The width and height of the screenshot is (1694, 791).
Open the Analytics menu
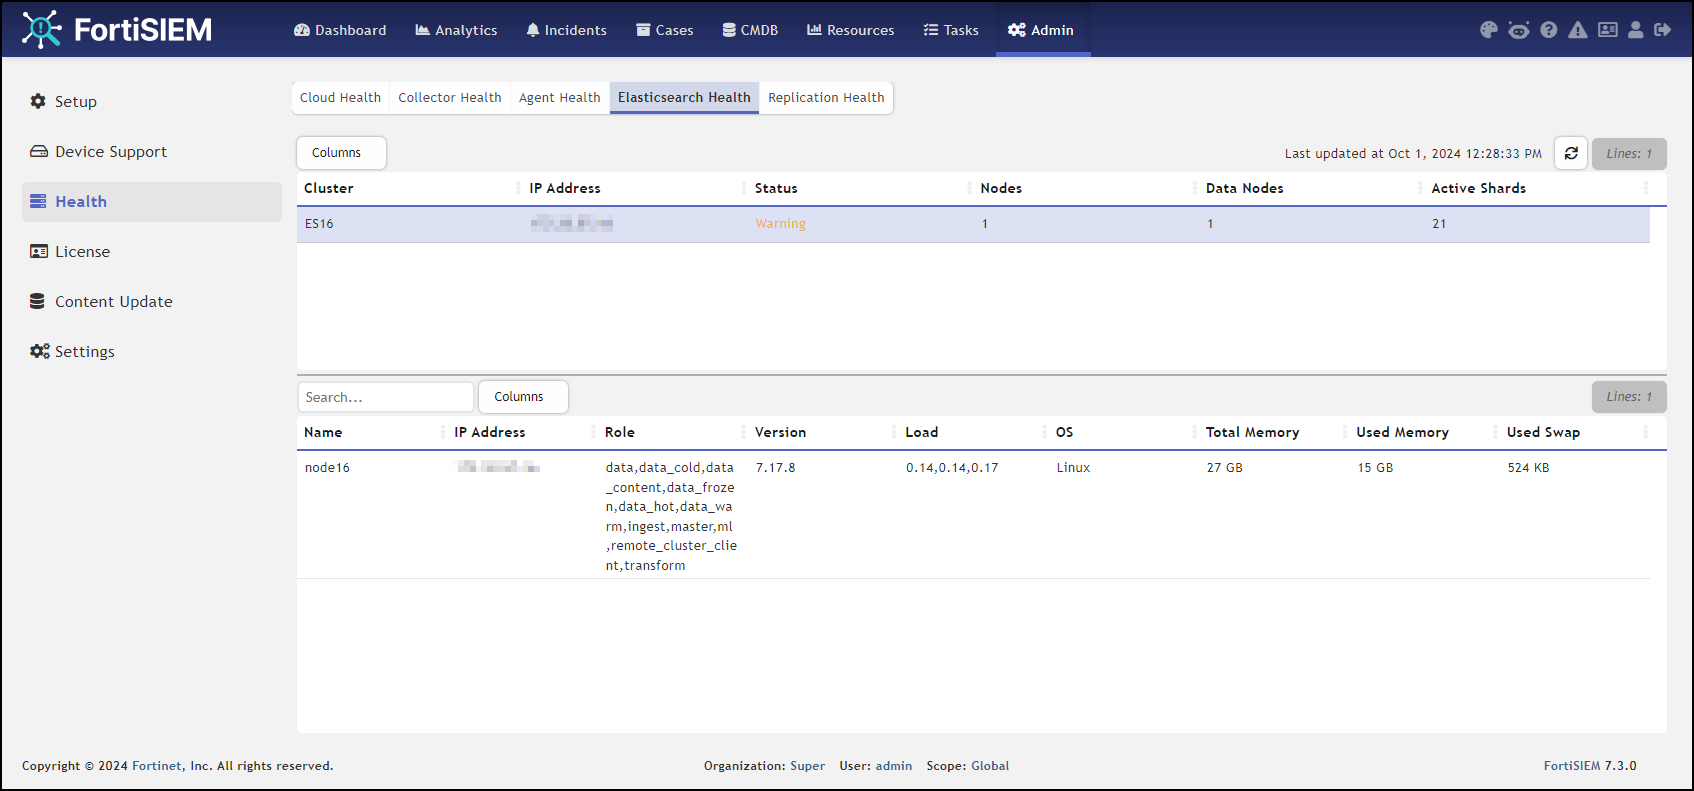click(456, 30)
